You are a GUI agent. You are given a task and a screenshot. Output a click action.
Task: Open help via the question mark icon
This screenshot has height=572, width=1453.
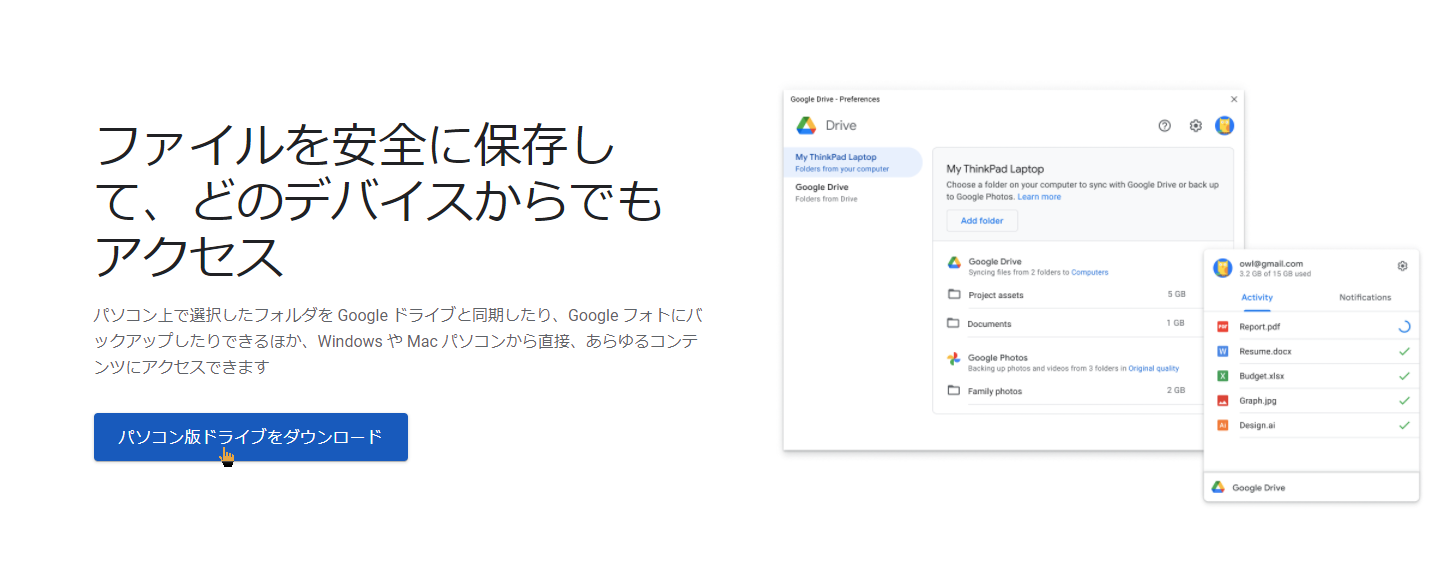(1164, 126)
